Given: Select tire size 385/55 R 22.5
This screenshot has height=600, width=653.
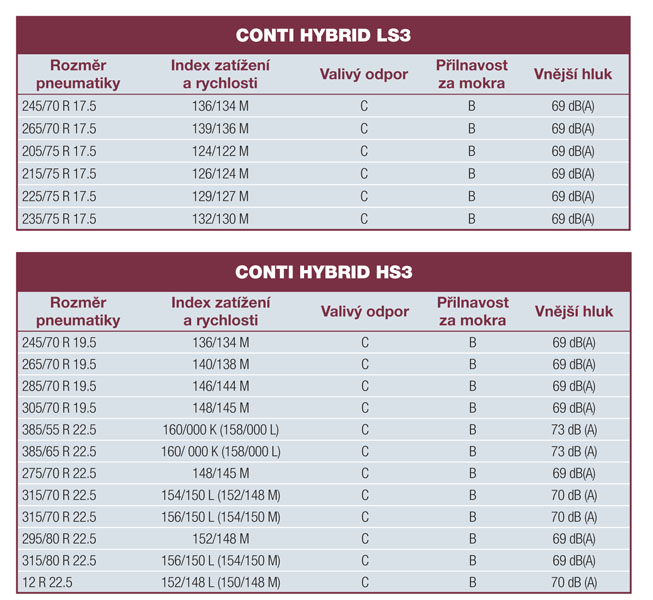Looking at the screenshot, I should 59,430.
